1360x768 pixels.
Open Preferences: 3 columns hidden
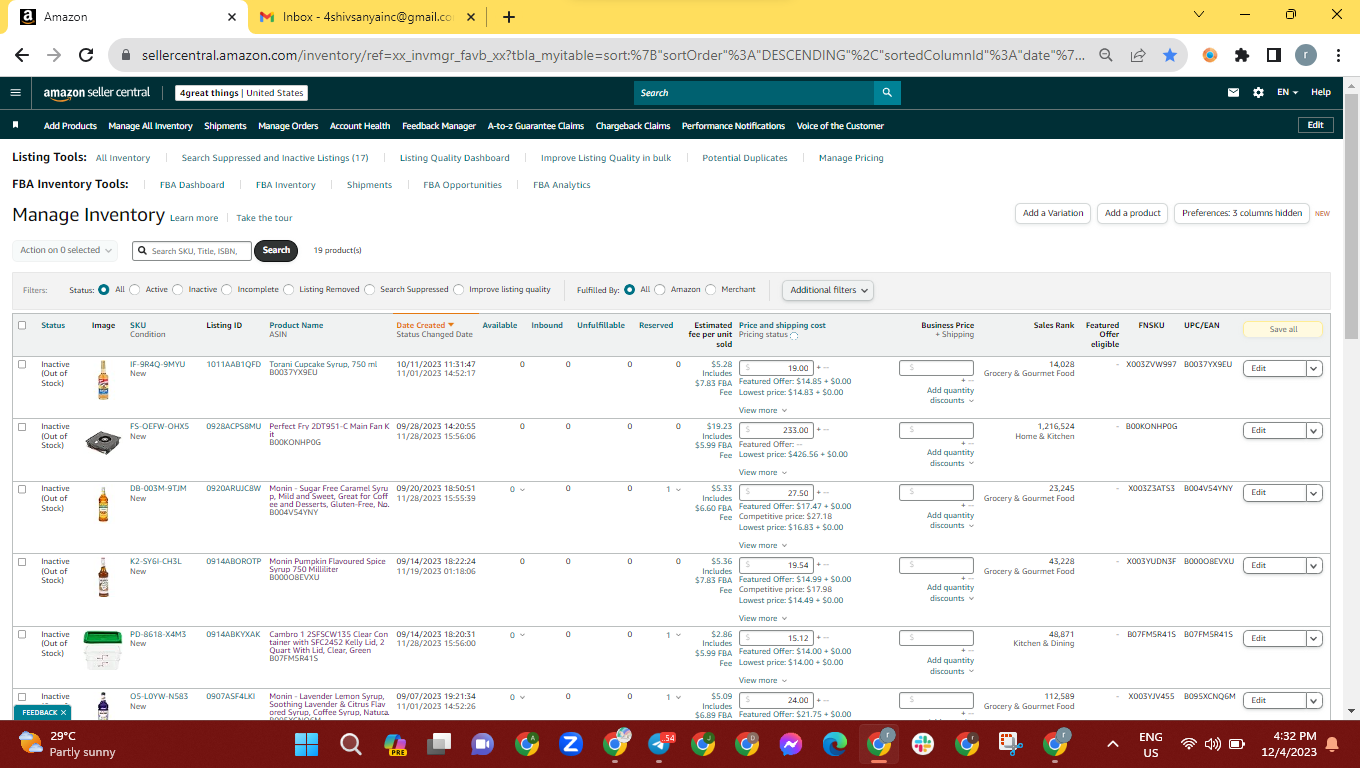point(1242,213)
